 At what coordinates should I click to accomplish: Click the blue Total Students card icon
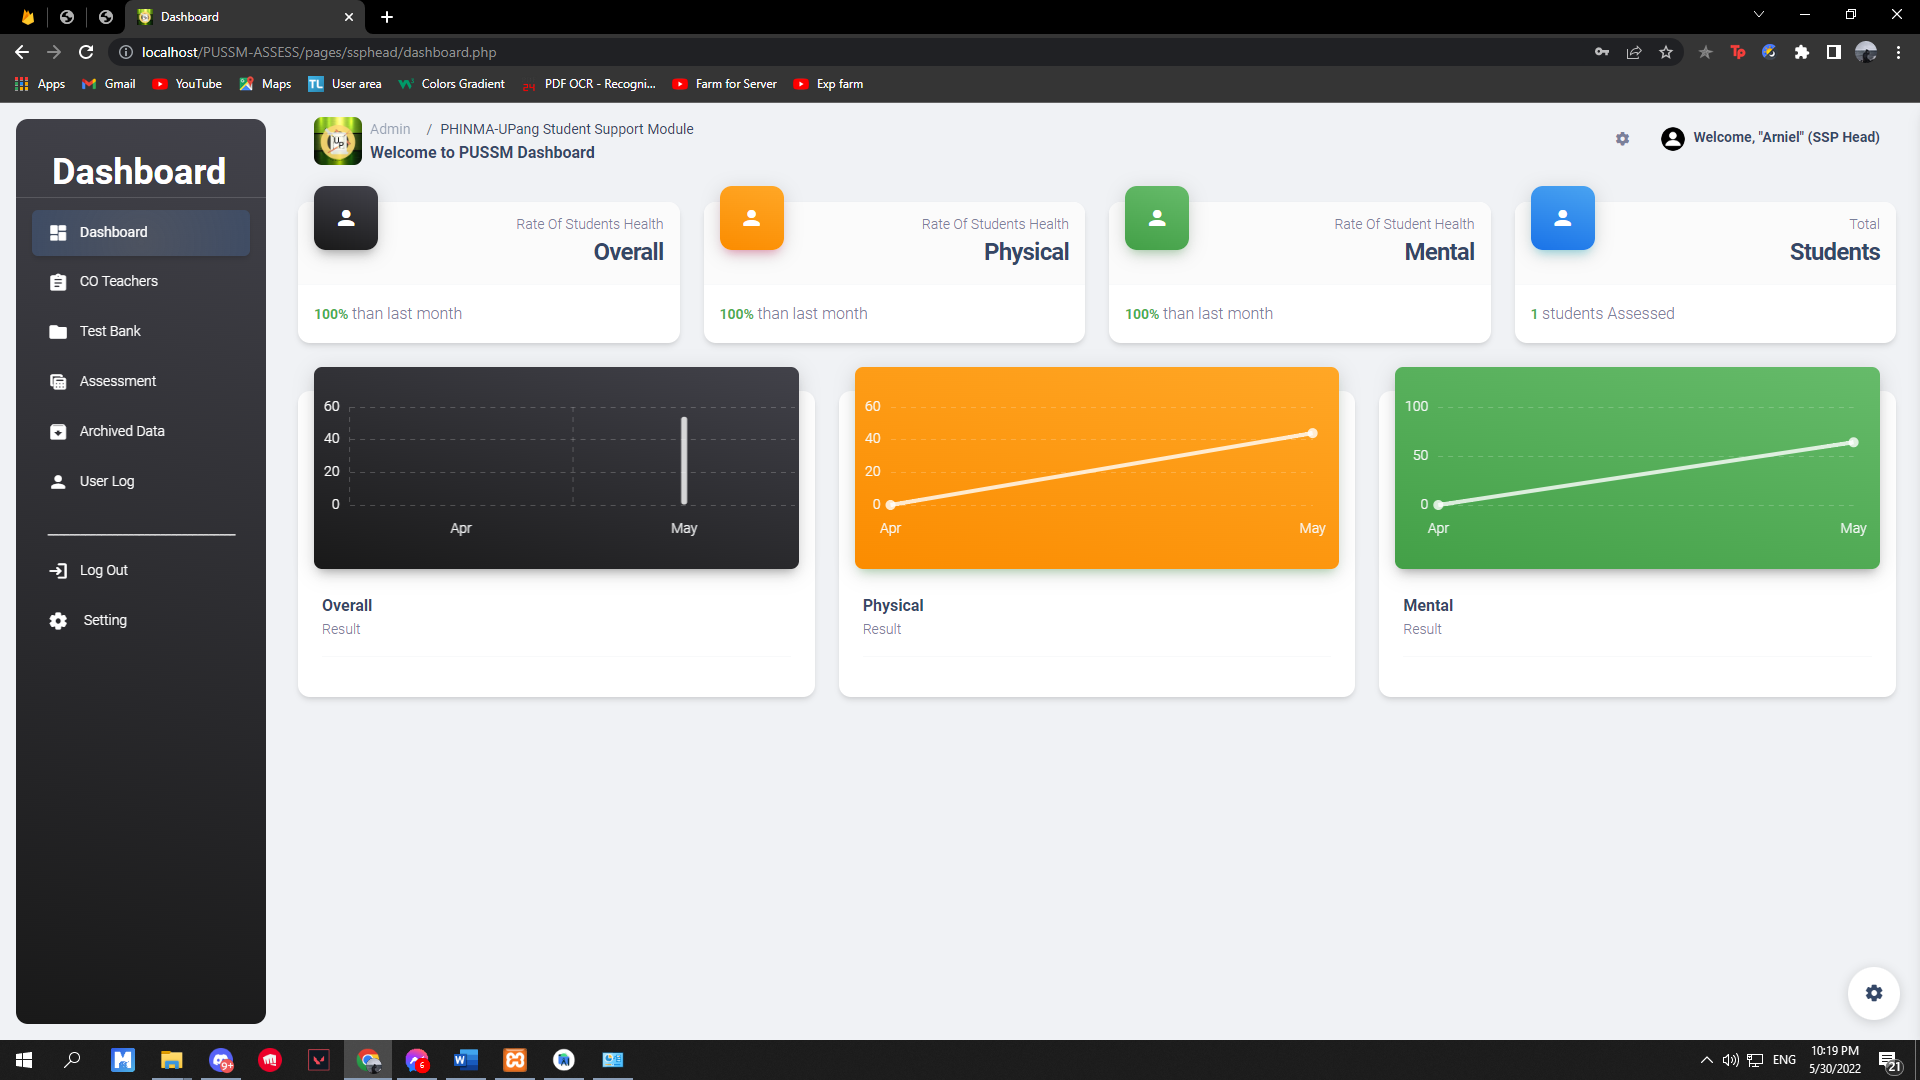1562,218
